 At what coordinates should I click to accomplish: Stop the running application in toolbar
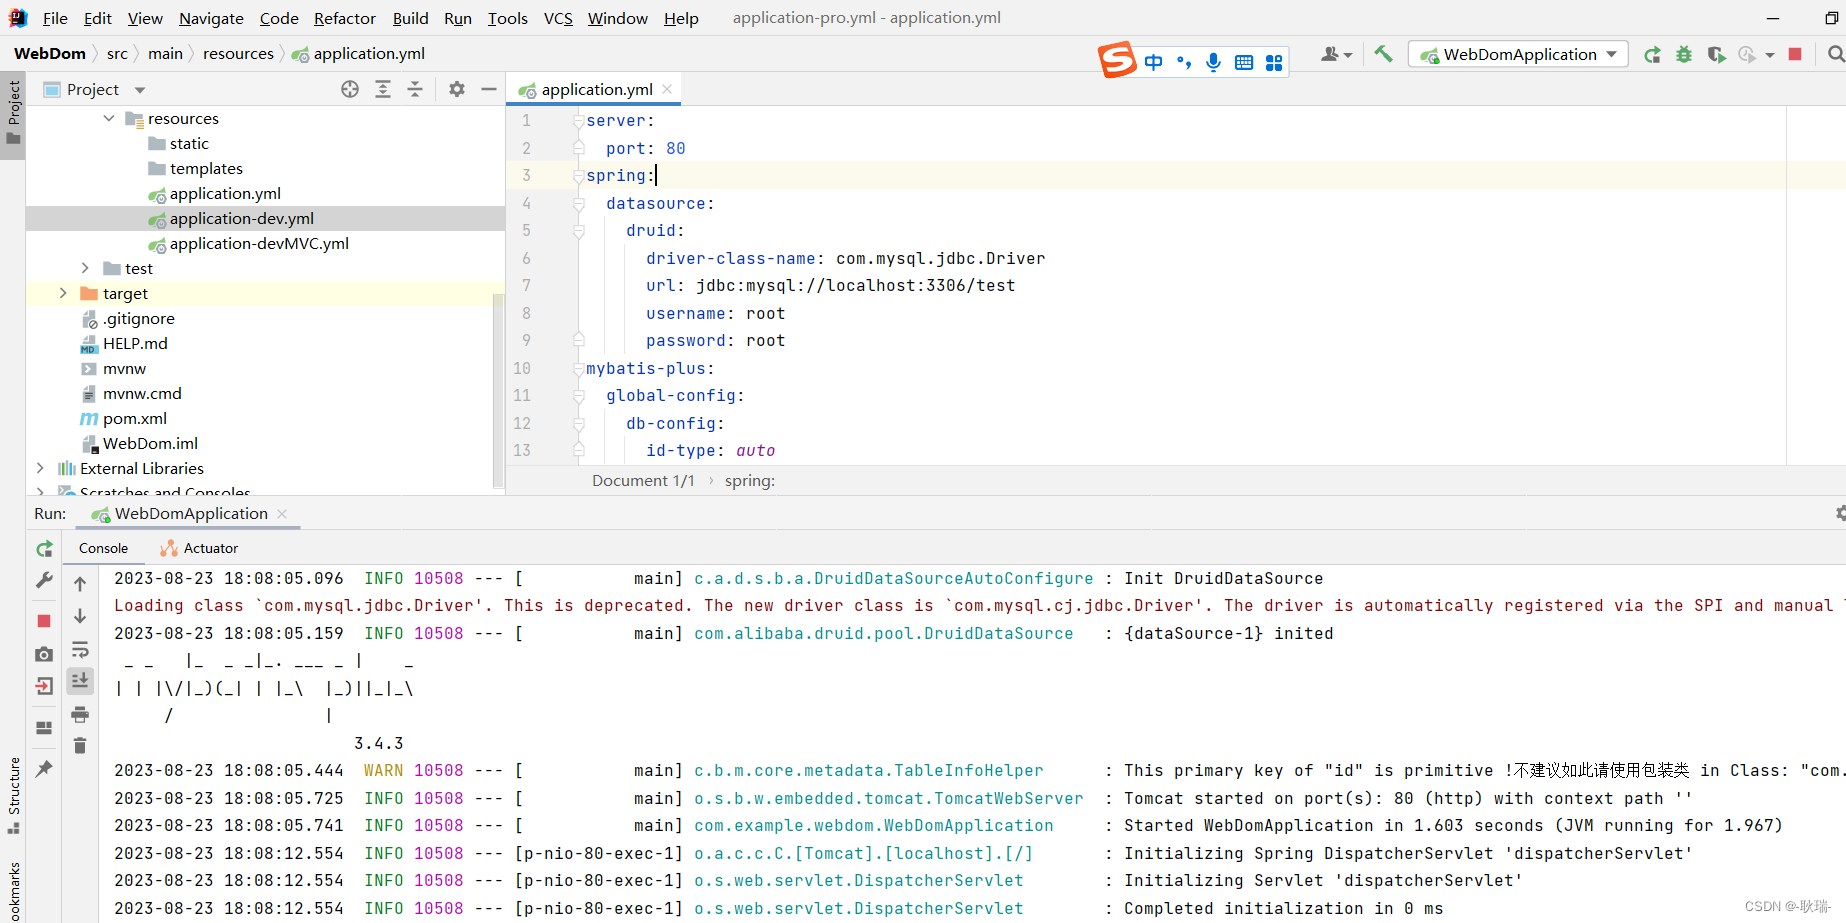1795,55
